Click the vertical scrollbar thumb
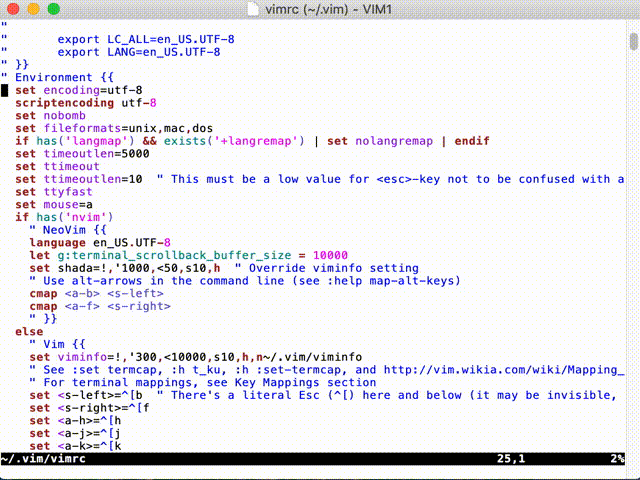Image resolution: width=640 pixels, height=480 pixels. pos(633,41)
